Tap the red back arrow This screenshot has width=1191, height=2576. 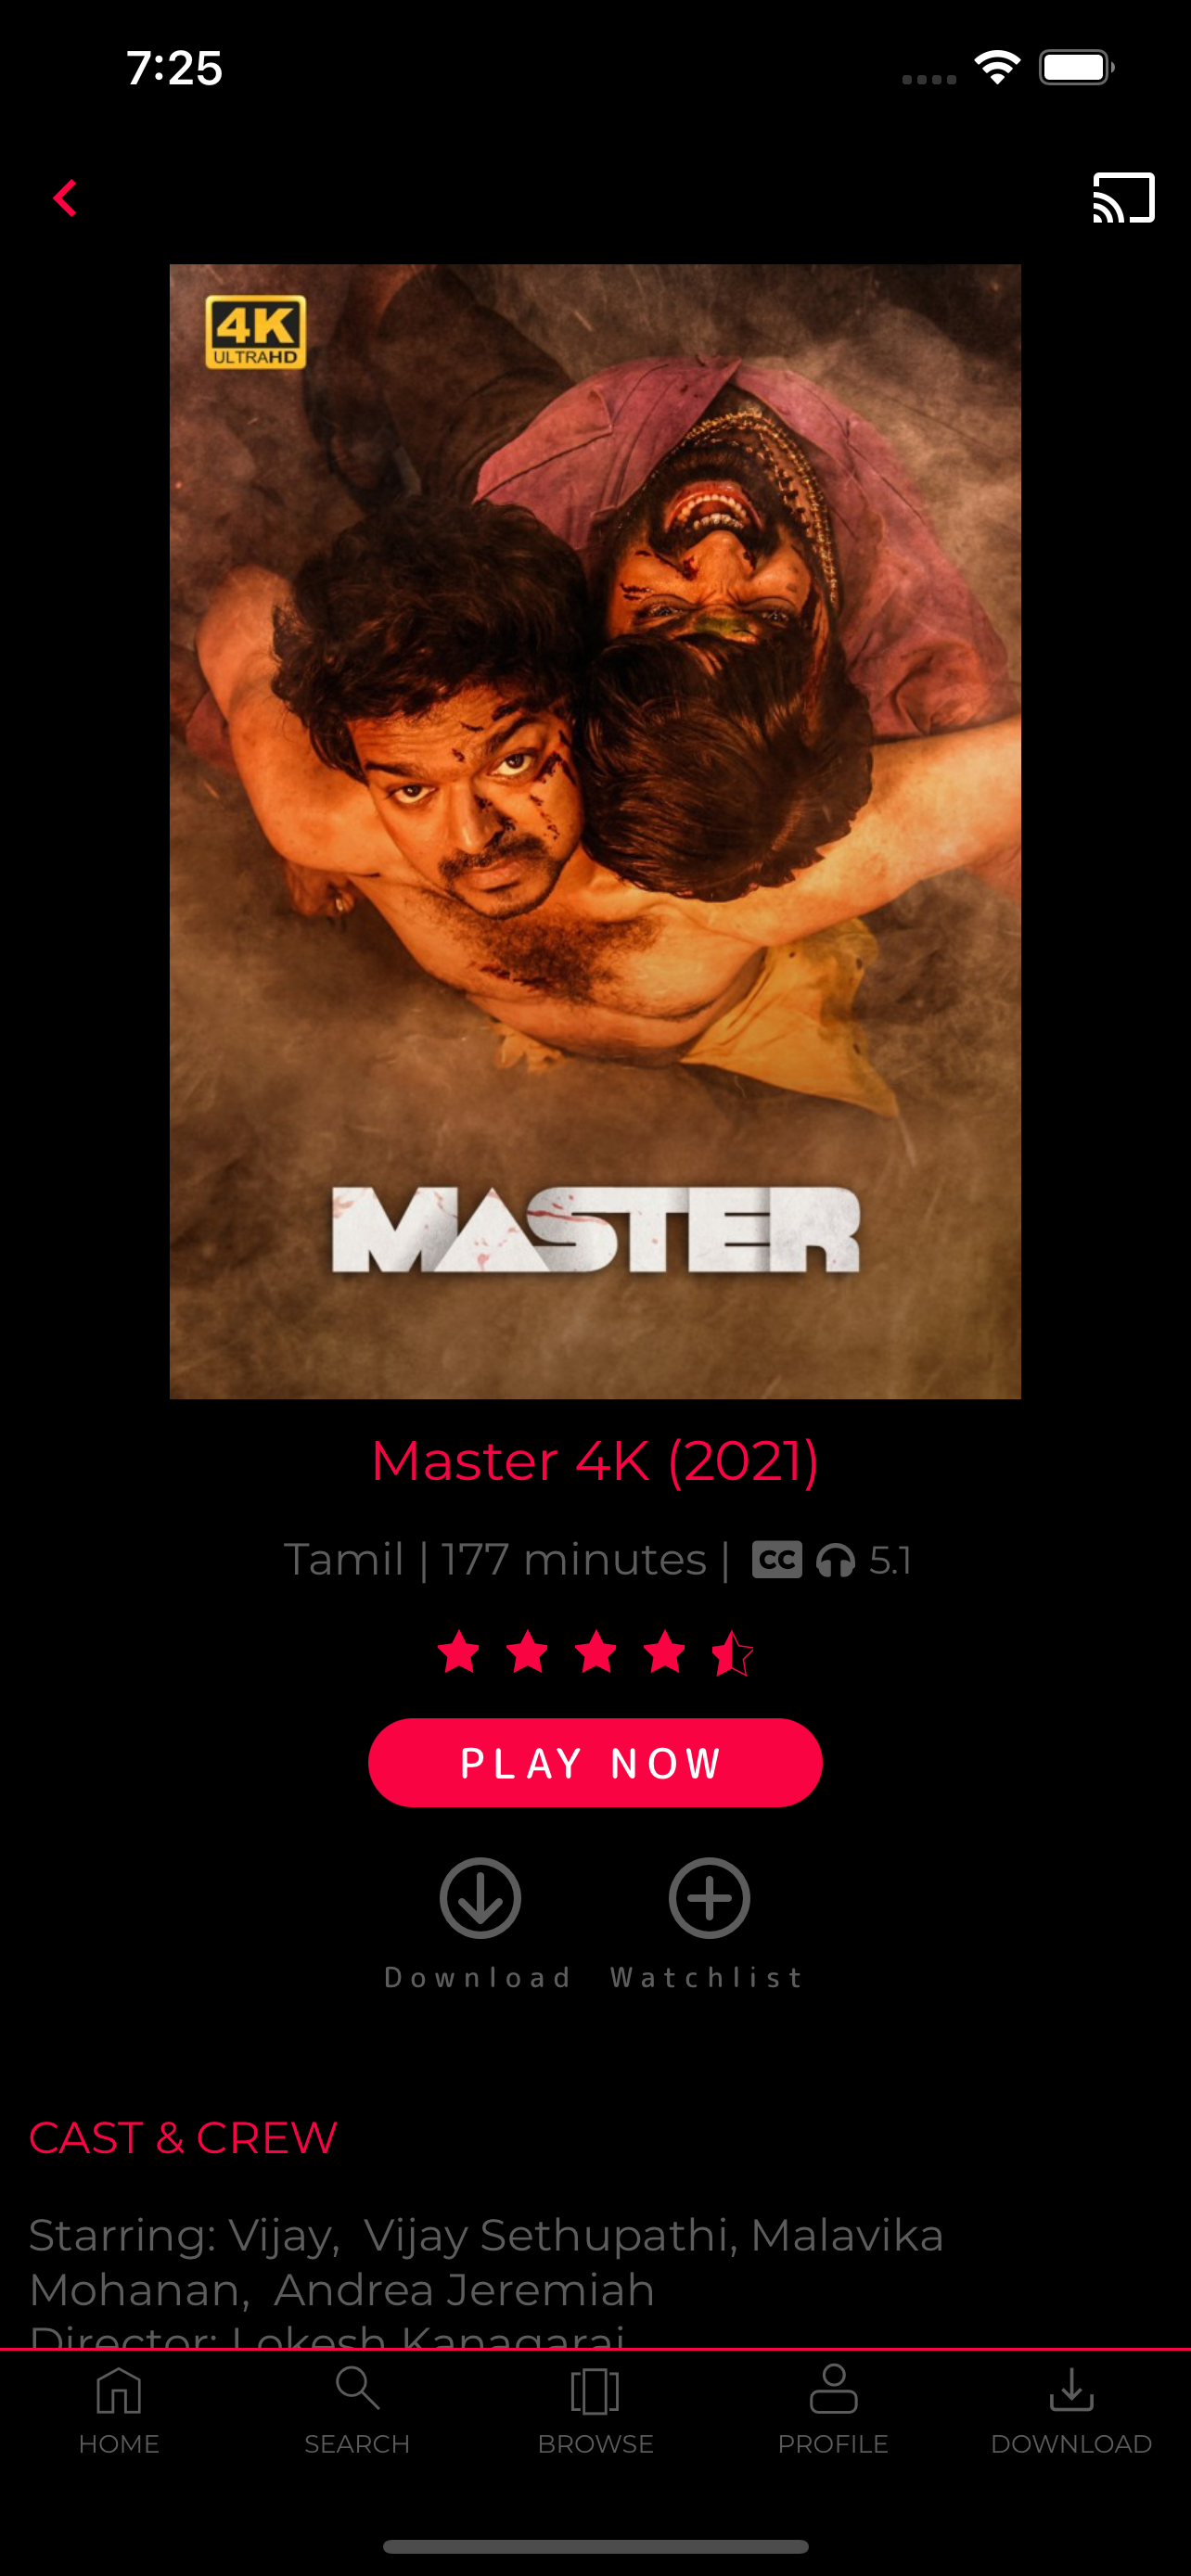coord(65,198)
